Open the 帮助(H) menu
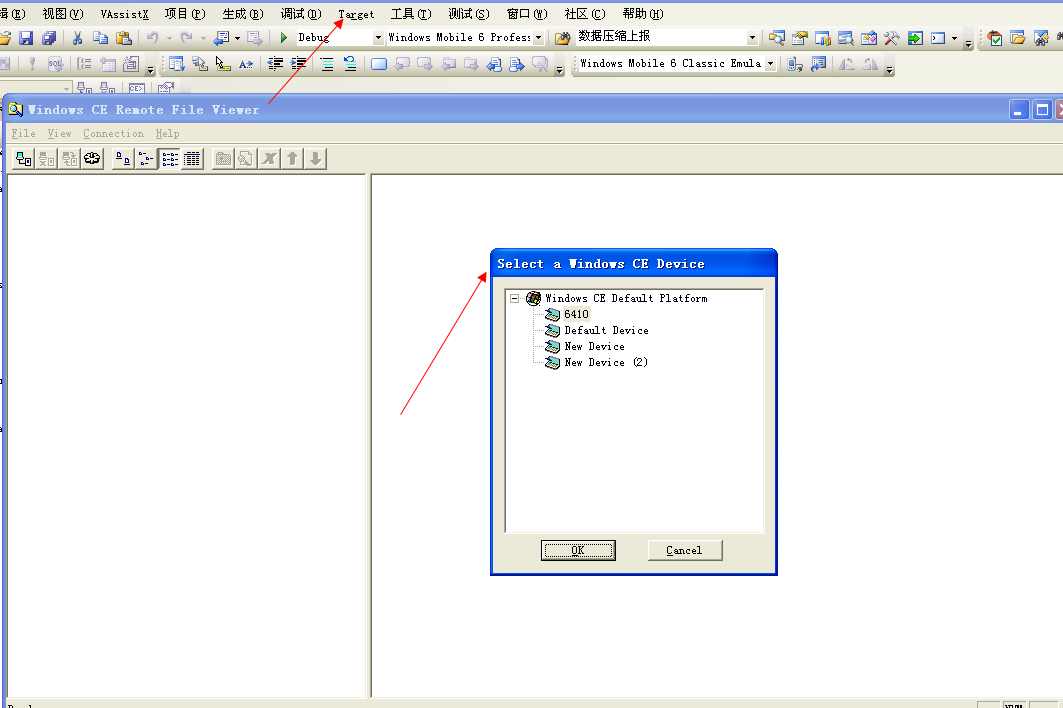The height and width of the screenshot is (708, 1063). [643, 14]
